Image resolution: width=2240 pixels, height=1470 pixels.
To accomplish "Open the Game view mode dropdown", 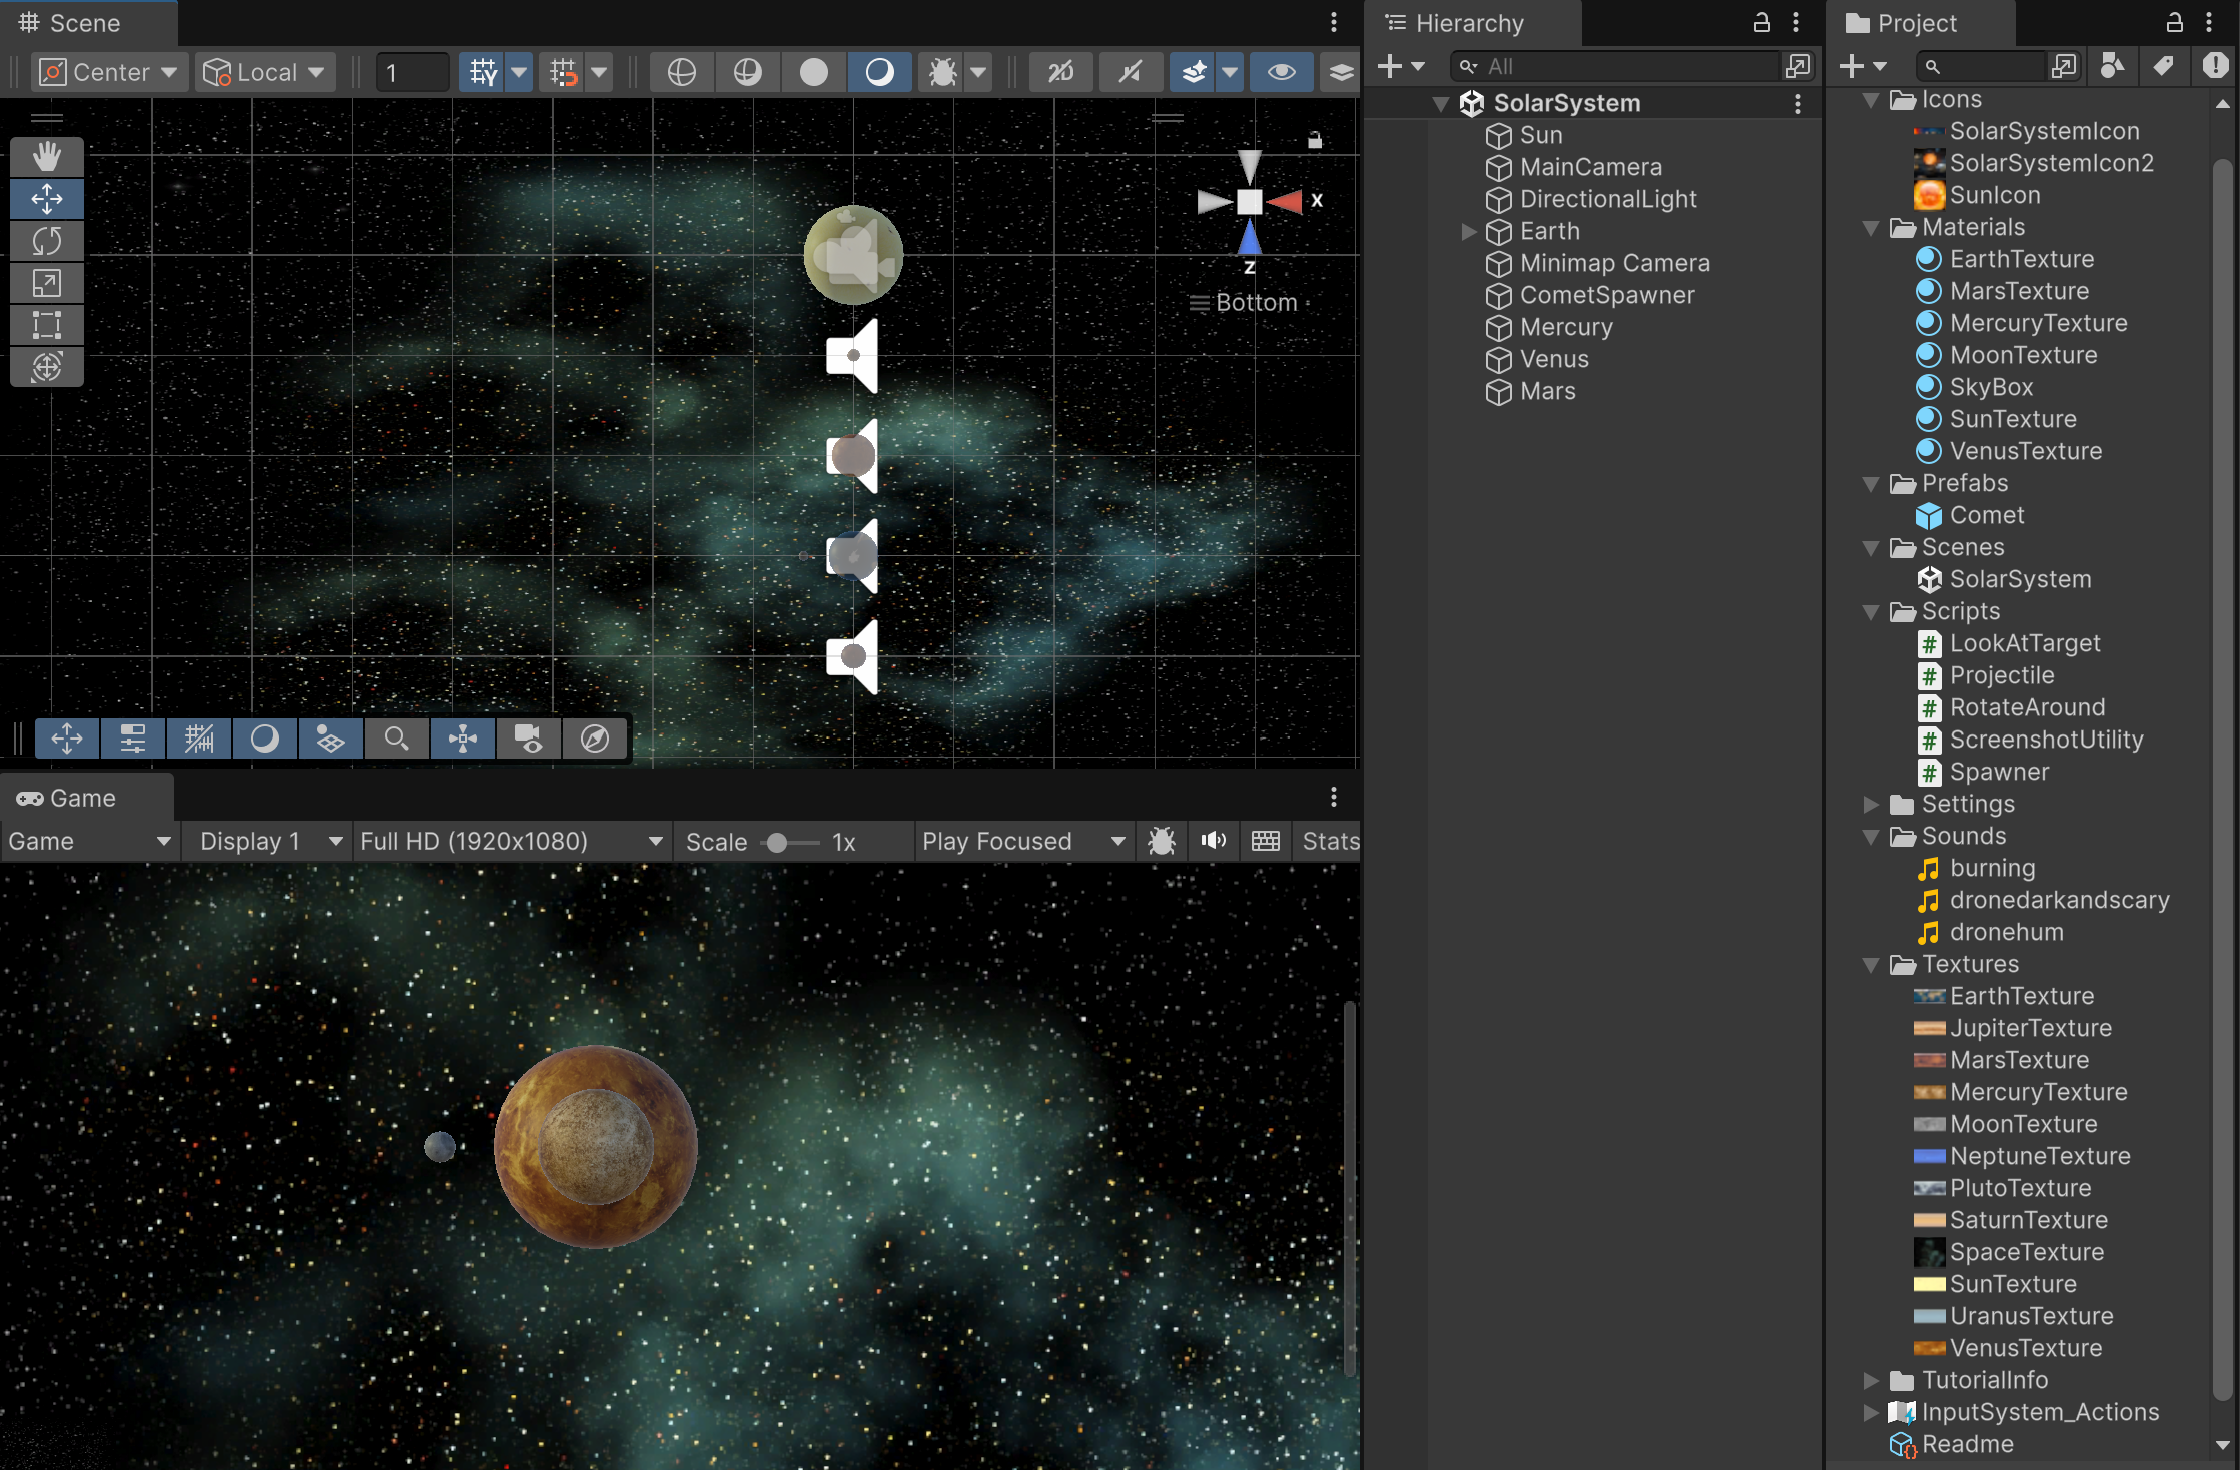I will pyautogui.click(x=90, y=841).
